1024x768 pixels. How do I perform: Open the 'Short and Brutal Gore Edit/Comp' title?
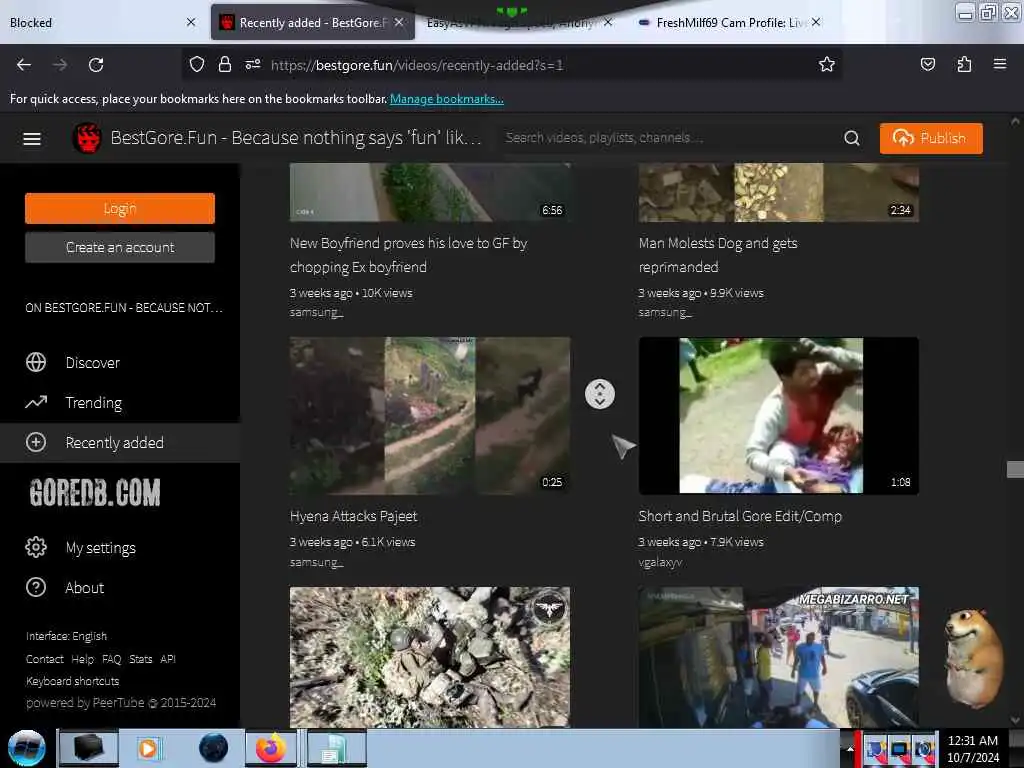point(740,516)
